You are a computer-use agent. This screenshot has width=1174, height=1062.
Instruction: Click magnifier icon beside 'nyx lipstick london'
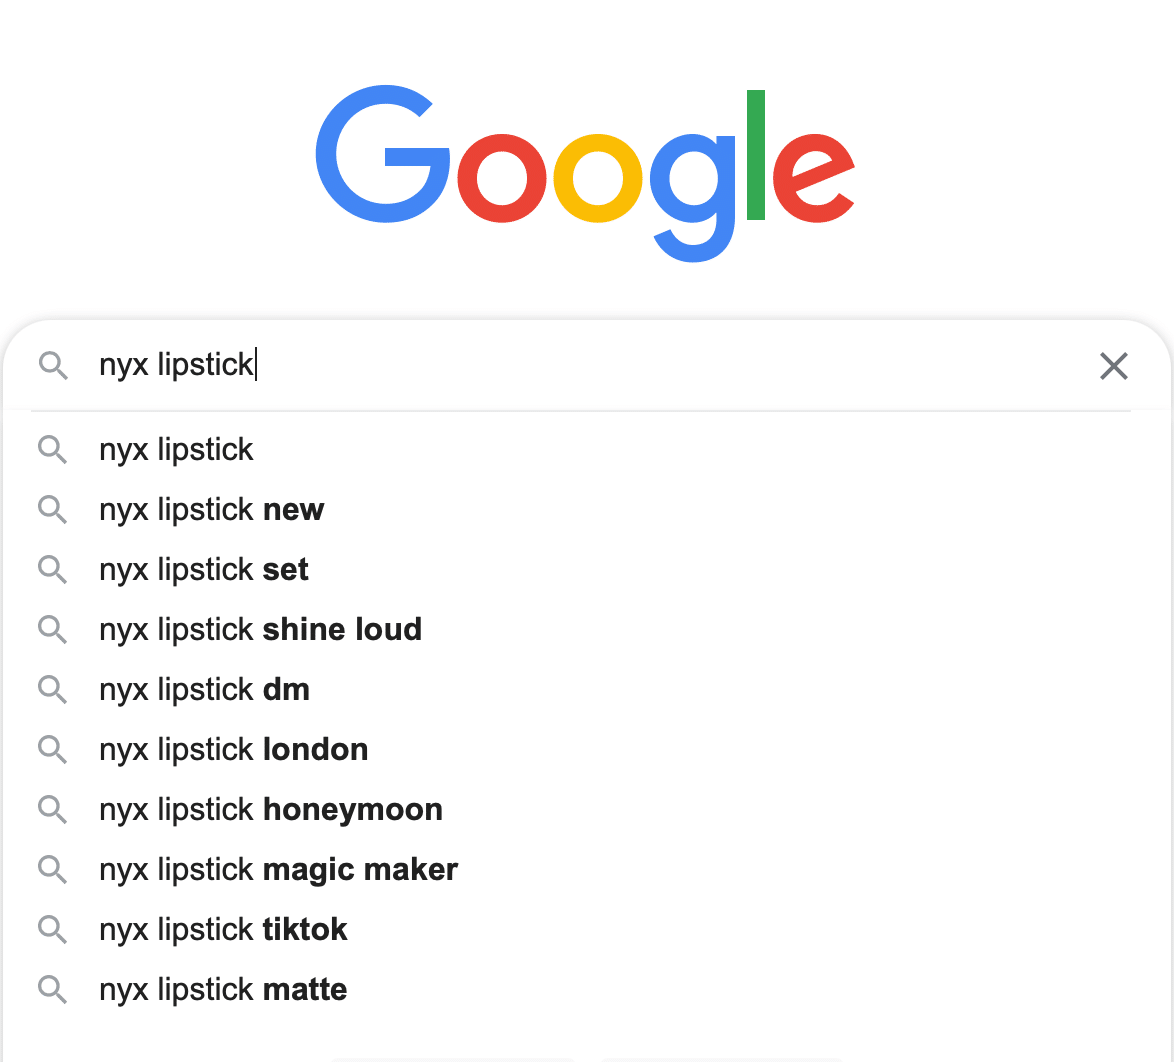point(52,749)
